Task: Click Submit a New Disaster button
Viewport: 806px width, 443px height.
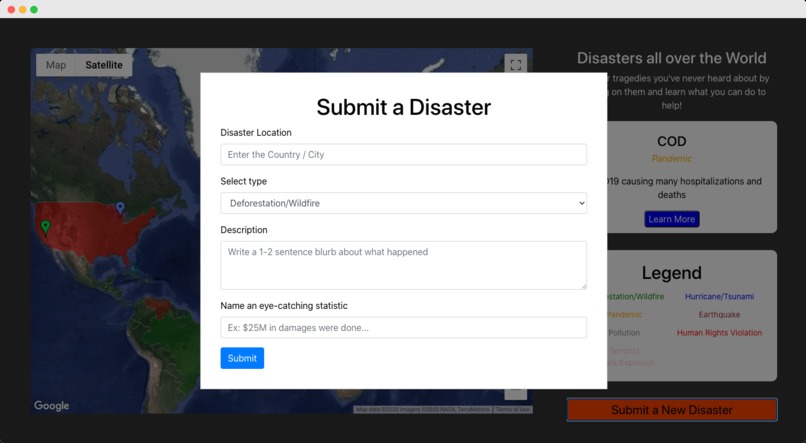Action: pos(672,410)
